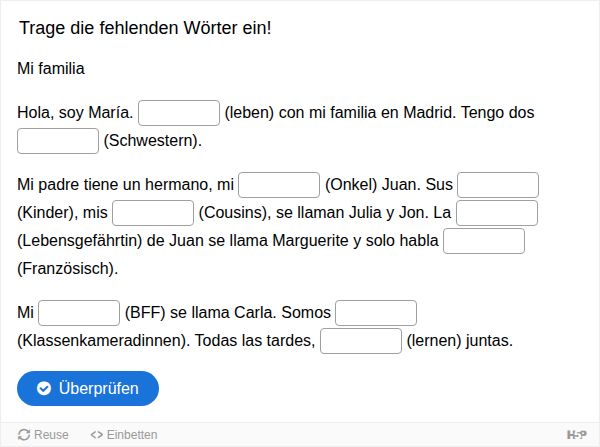Focus the blank before (Schwestern)
The width and height of the screenshot is (600, 447).
58,141
